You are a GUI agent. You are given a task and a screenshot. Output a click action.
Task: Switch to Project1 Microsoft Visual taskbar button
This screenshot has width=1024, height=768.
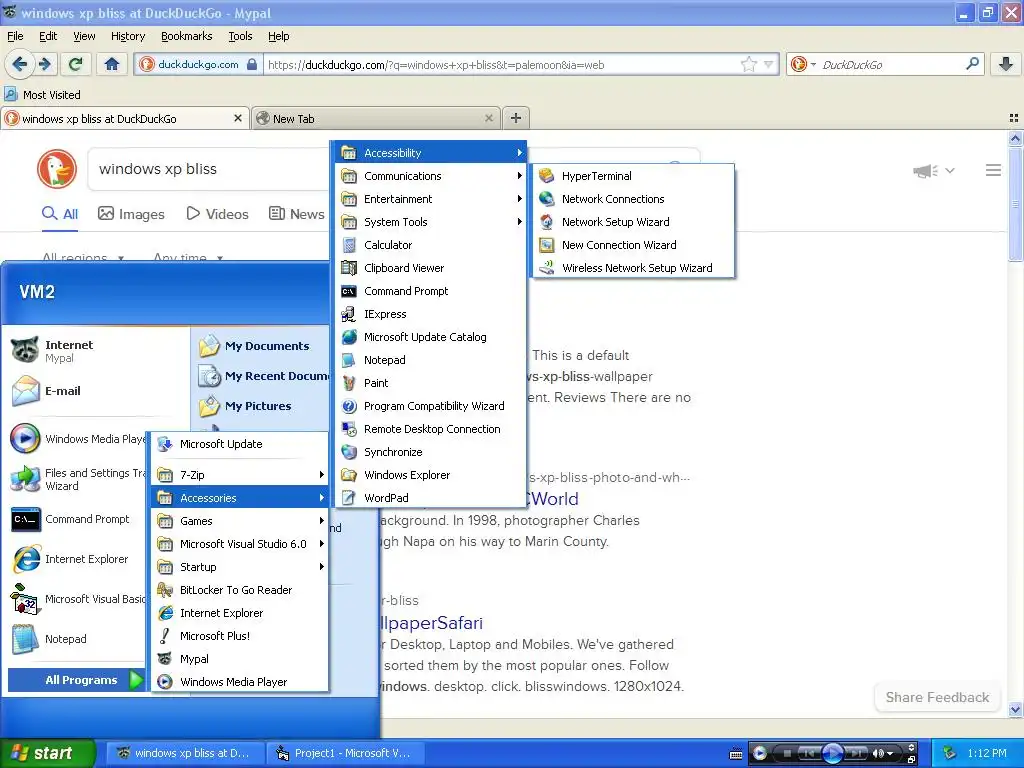346,753
